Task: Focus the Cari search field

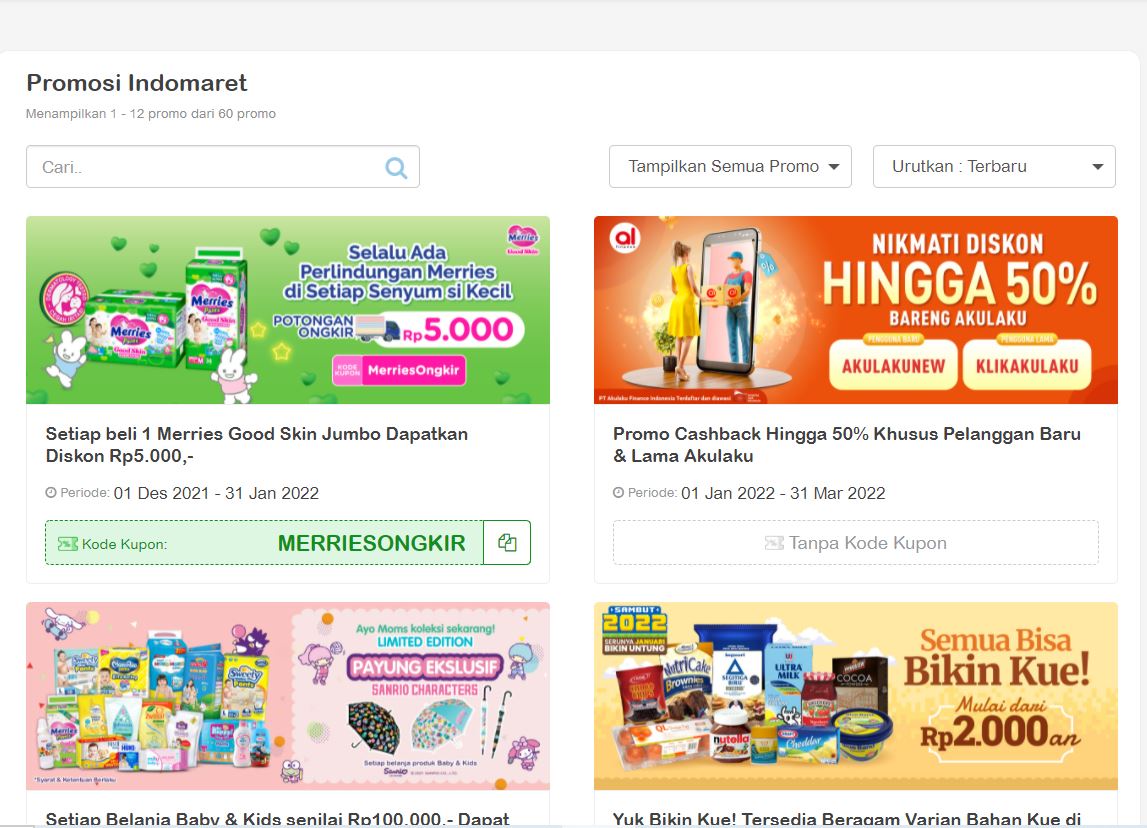Action: click(222, 167)
